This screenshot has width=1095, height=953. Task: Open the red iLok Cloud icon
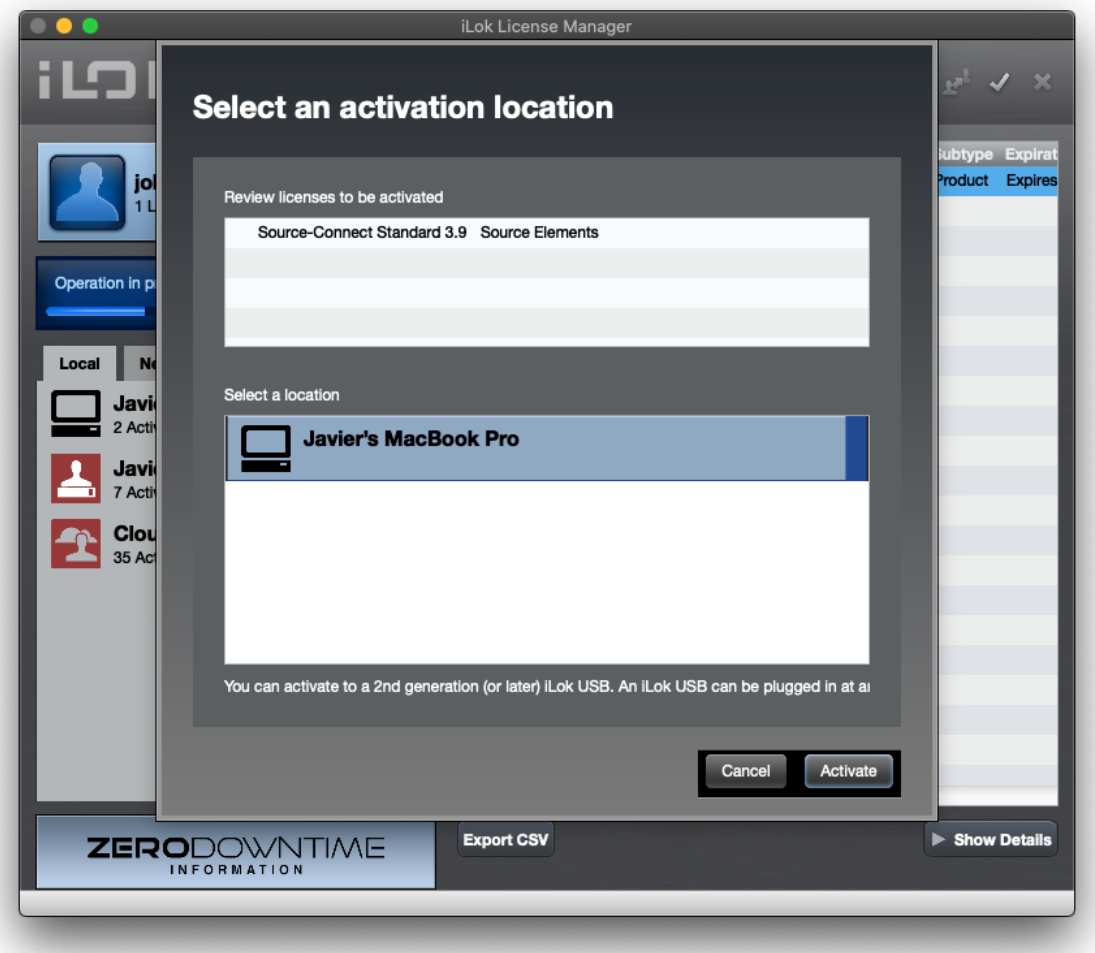(76, 544)
